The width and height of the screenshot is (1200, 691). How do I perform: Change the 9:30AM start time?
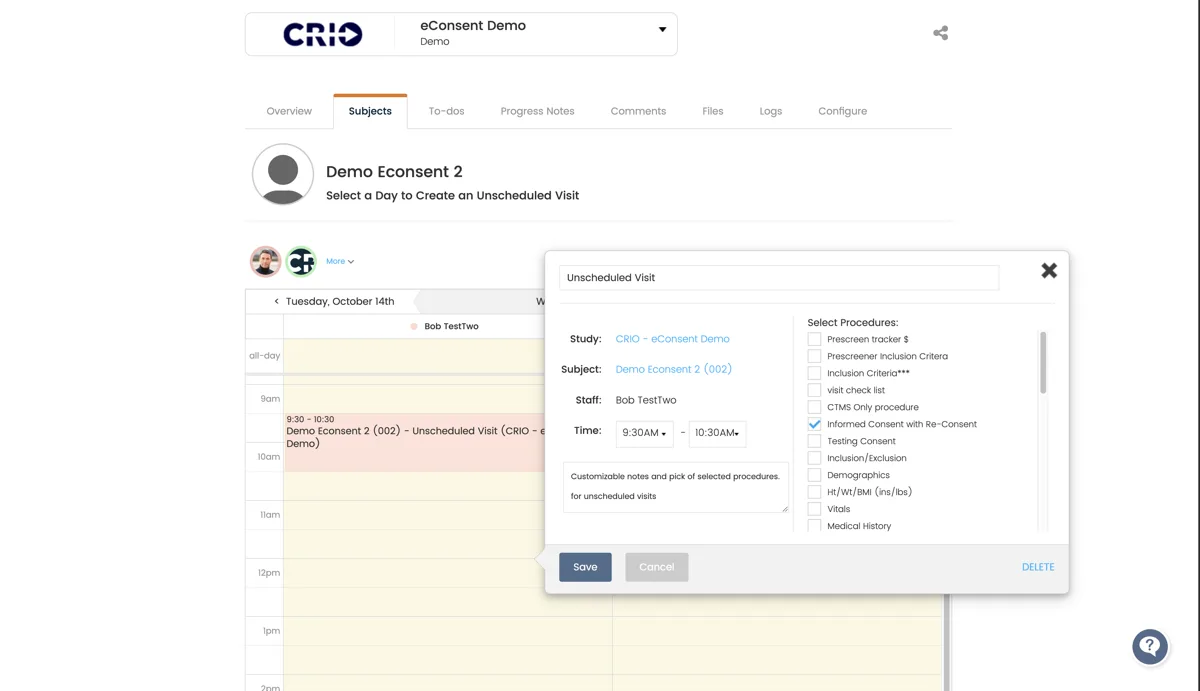(x=644, y=433)
